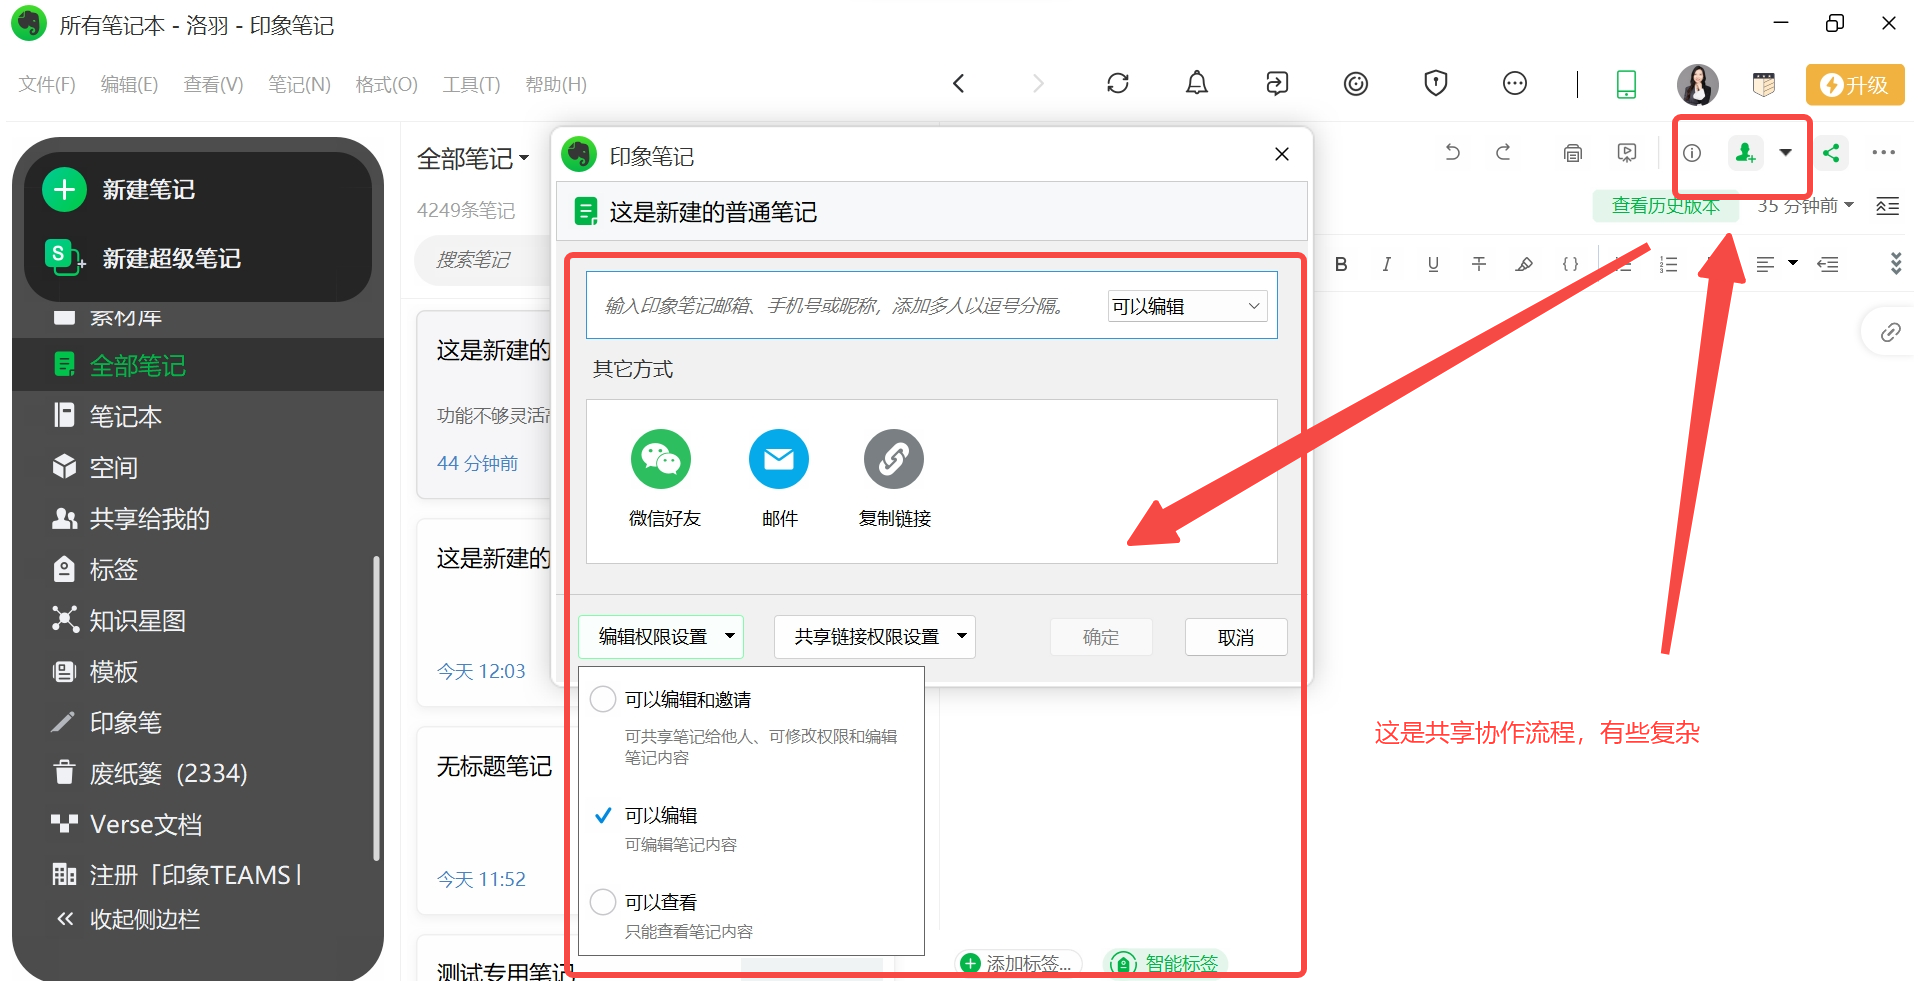Close the 印象笔记 share dialog
Viewport: 1918px width, 981px height.
point(1281,154)
